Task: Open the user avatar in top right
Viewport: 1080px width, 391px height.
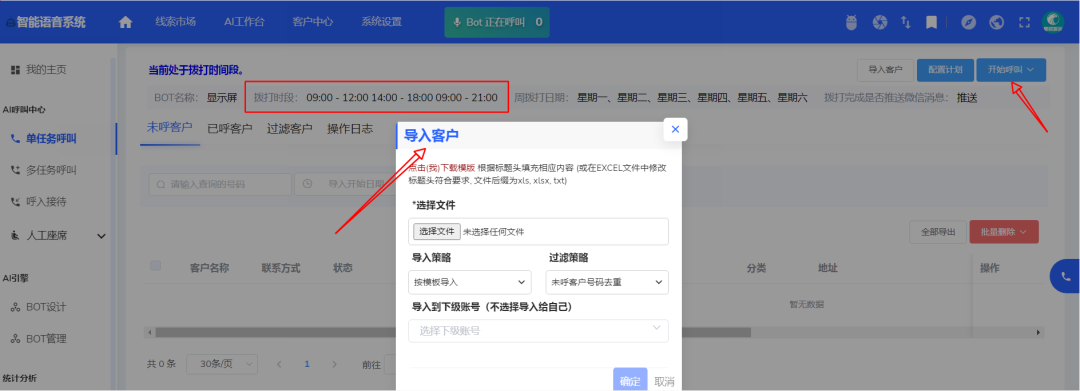Action: [1053, 22]
